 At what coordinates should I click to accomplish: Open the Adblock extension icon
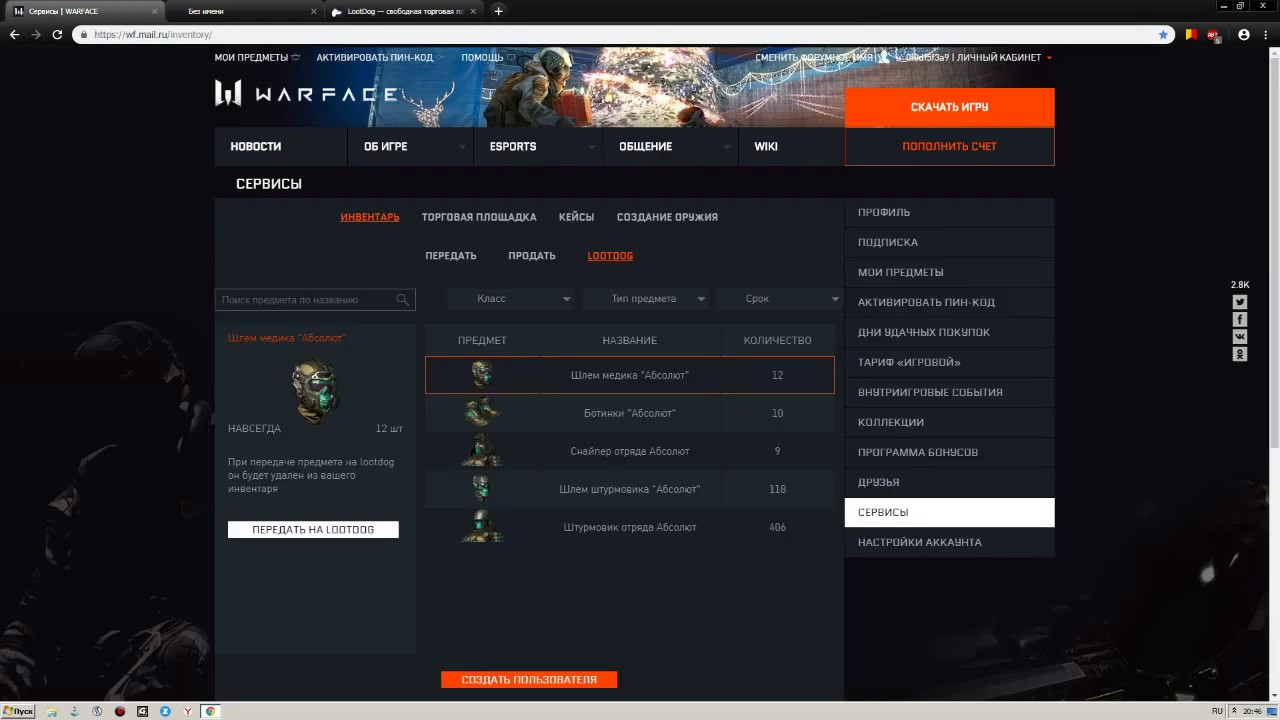(1213, 34)
